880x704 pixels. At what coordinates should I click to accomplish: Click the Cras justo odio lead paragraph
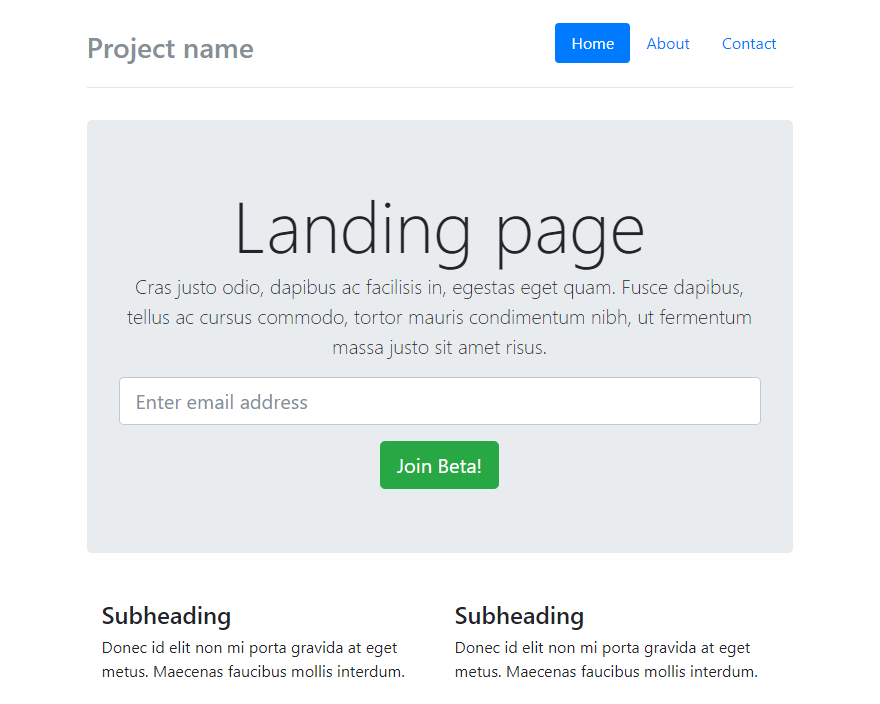tap(439, 317)
